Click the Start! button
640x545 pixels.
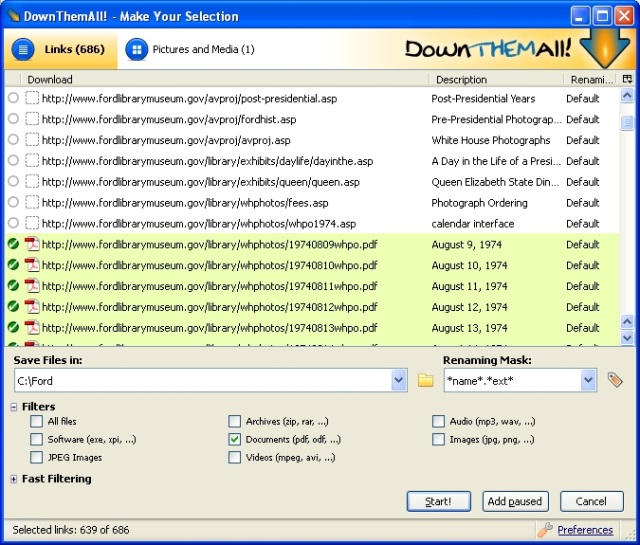tap(438, 501)
